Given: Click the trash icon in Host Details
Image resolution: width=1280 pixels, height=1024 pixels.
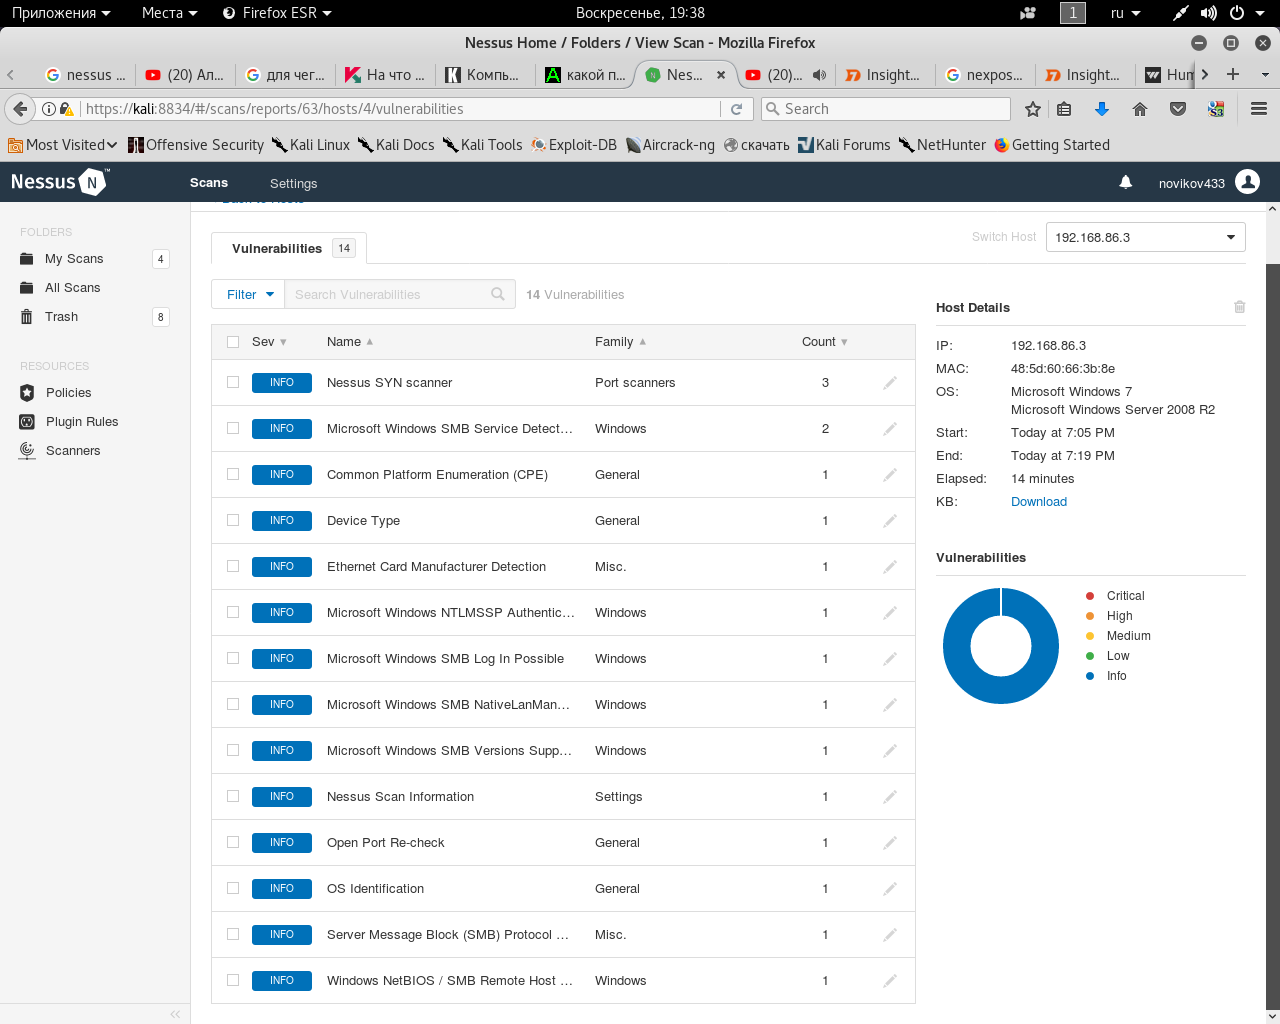Looking at the screenshot, I should point(1239,307).
